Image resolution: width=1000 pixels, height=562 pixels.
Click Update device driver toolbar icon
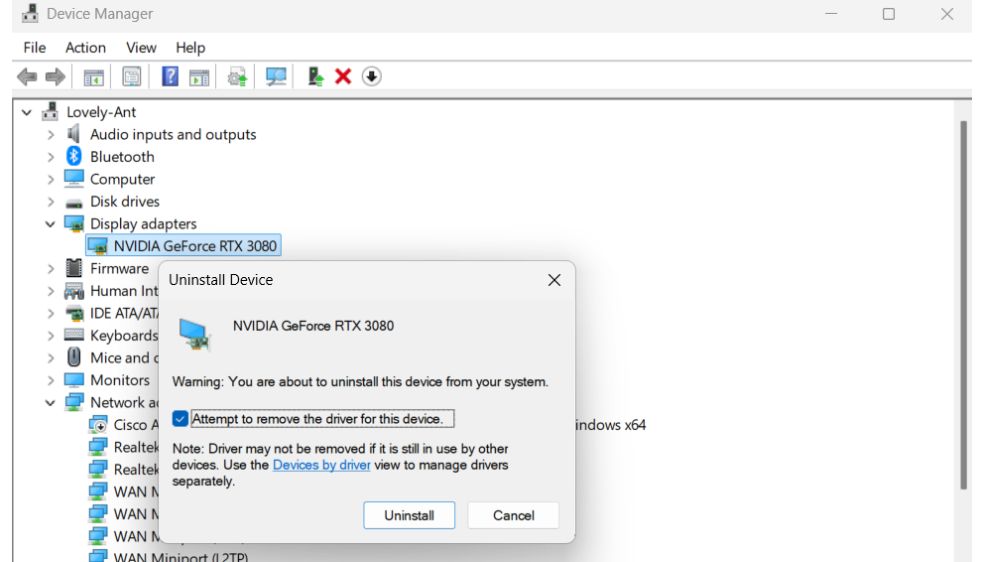tap(237, 77)
